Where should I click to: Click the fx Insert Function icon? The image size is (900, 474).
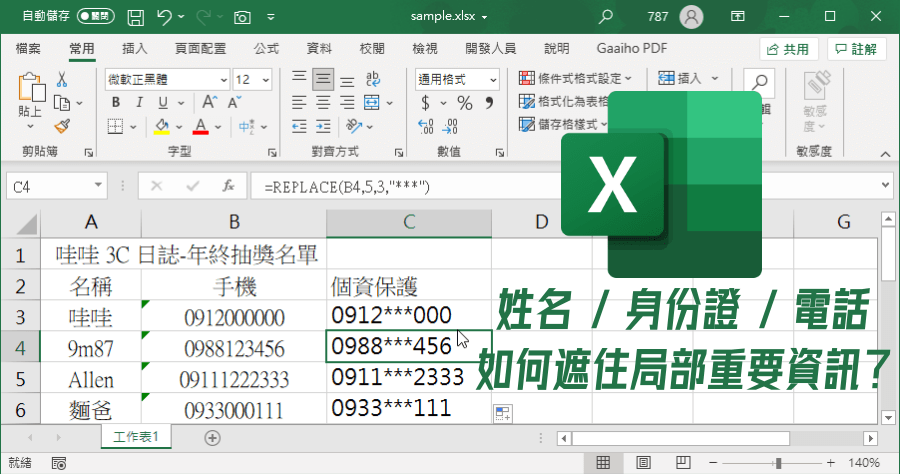228,186
